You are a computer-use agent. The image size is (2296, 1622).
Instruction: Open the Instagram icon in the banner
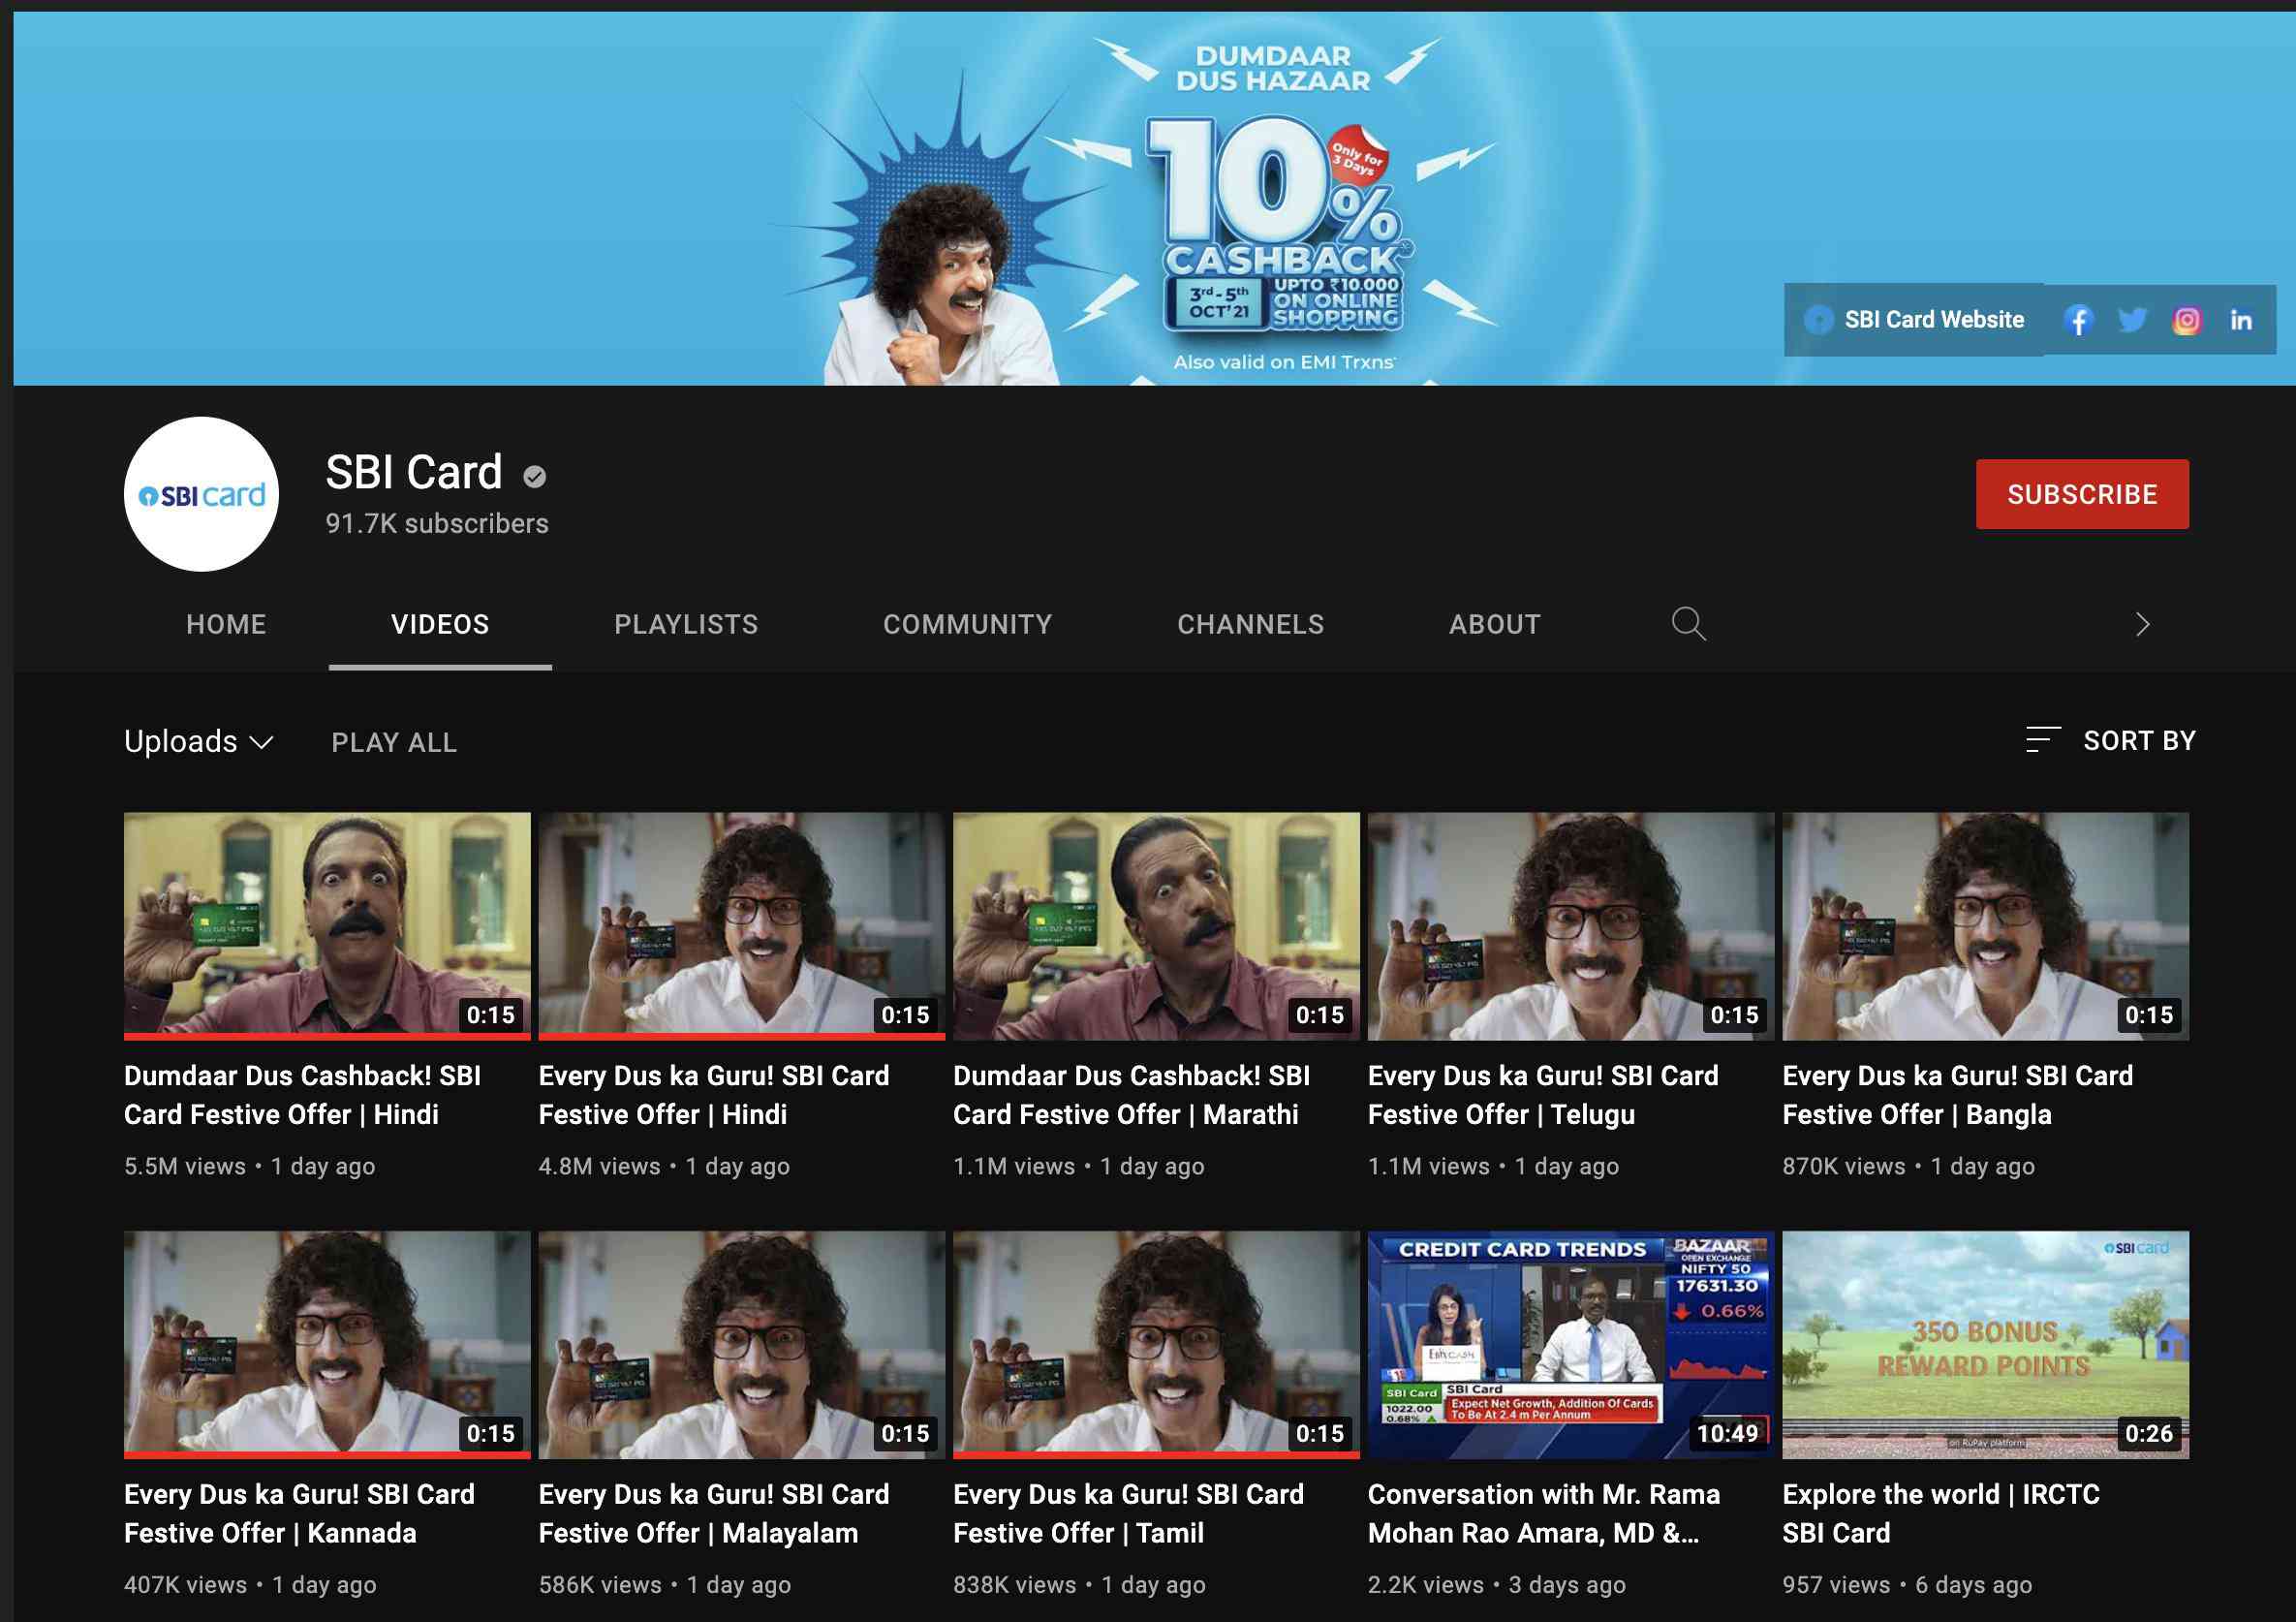click(x=2187, y=320)
